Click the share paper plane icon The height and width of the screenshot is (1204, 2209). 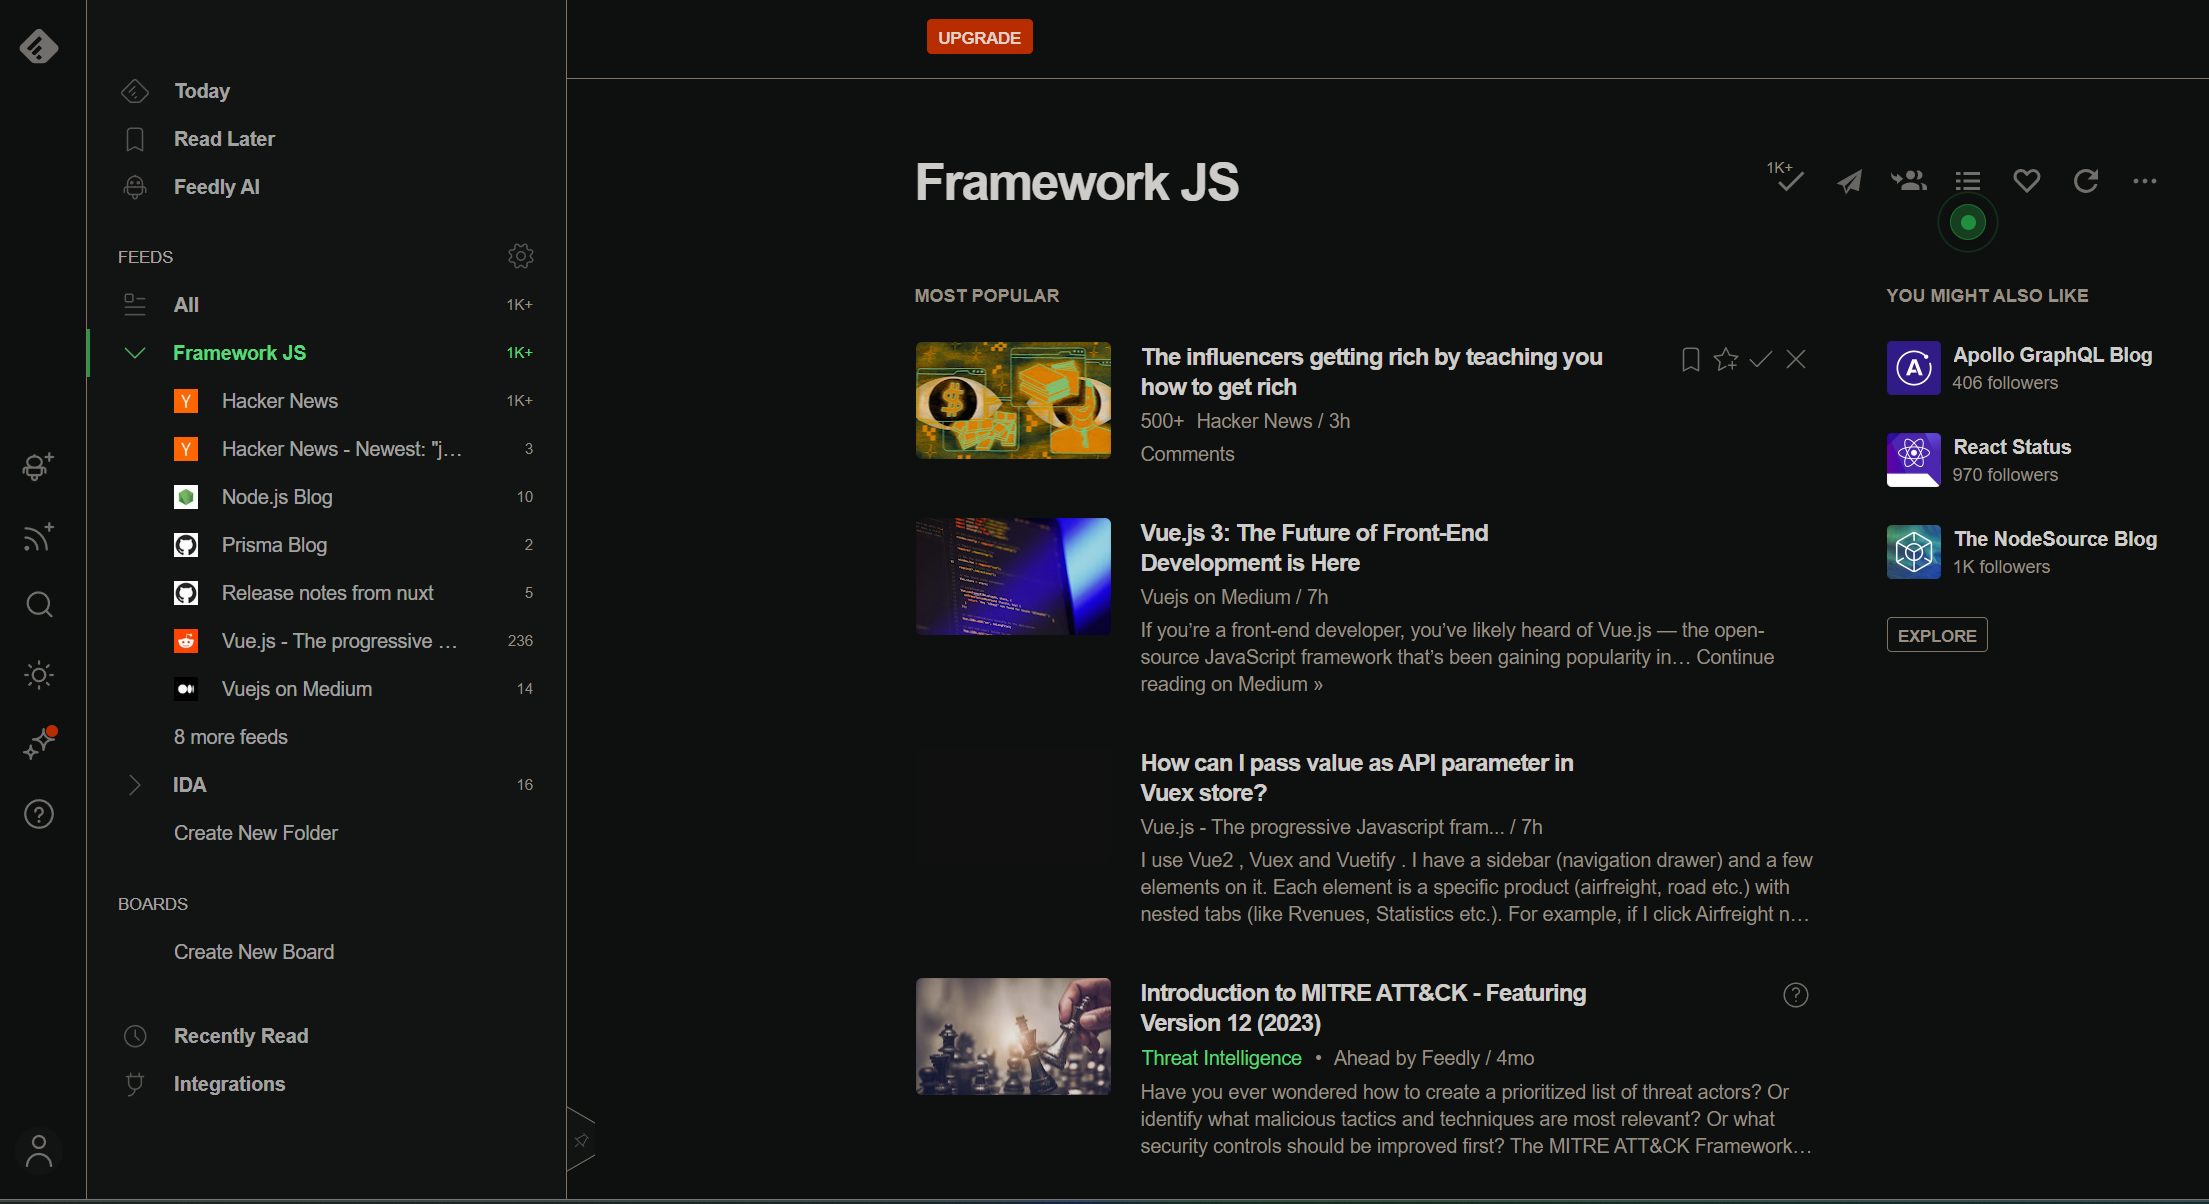point(1849,181)
